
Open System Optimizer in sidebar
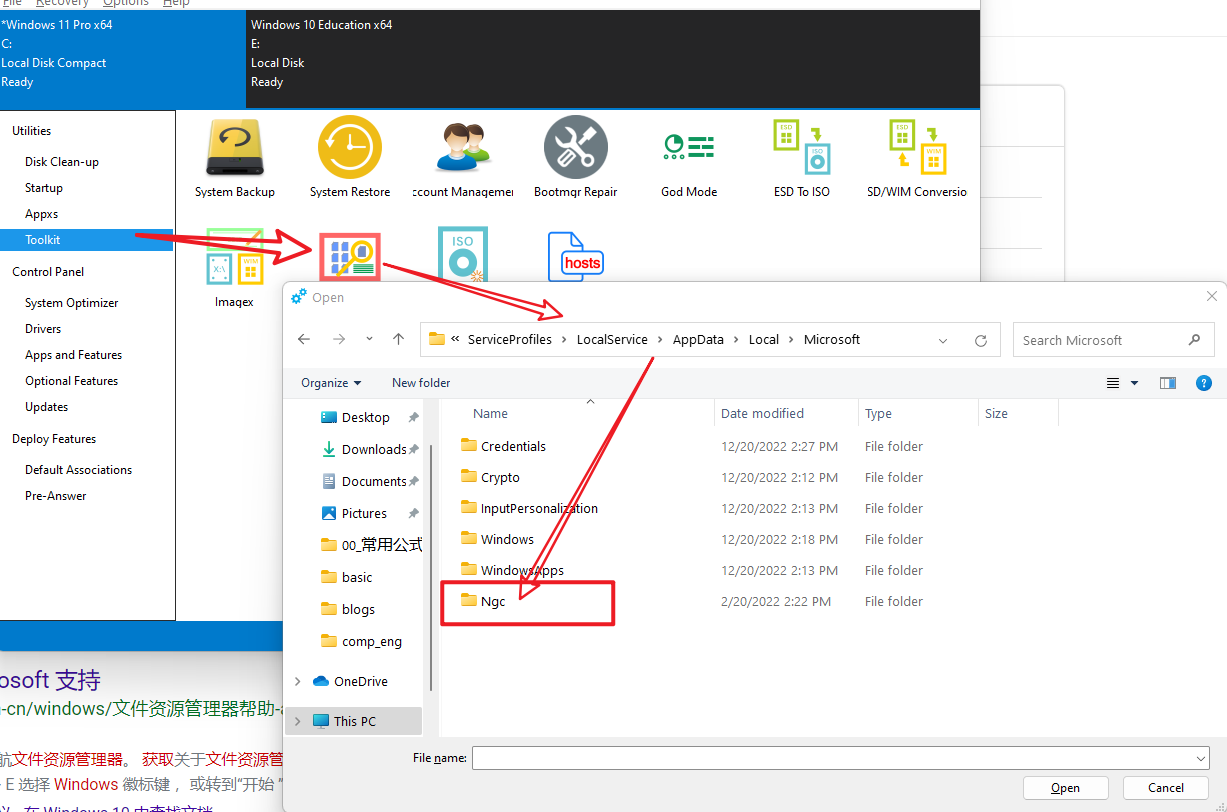coord(72,303)
